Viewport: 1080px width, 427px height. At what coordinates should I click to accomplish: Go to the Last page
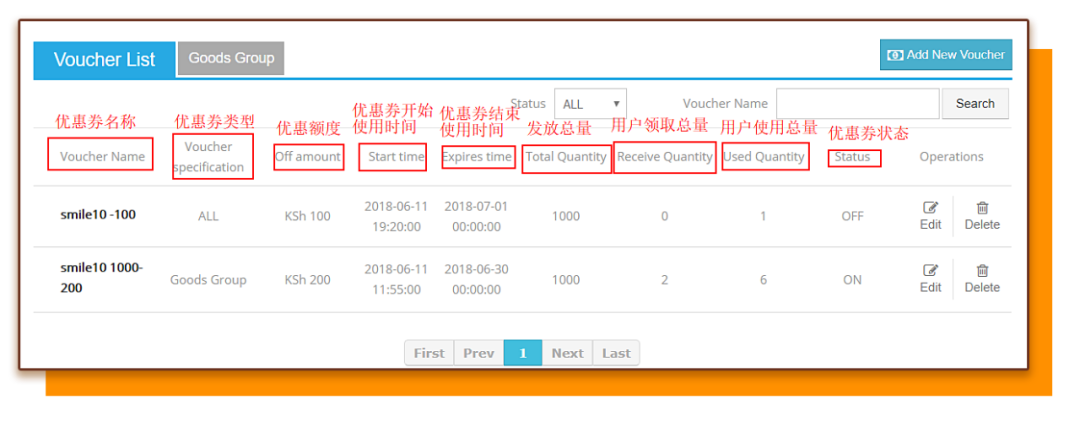pyautogui.click(x=616, y=353)
